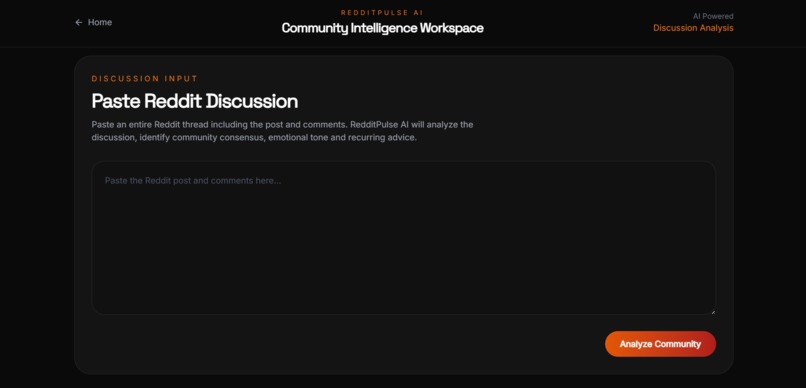
Task: Click the DISCUSSION INPUT label
Action: (144, 79)
